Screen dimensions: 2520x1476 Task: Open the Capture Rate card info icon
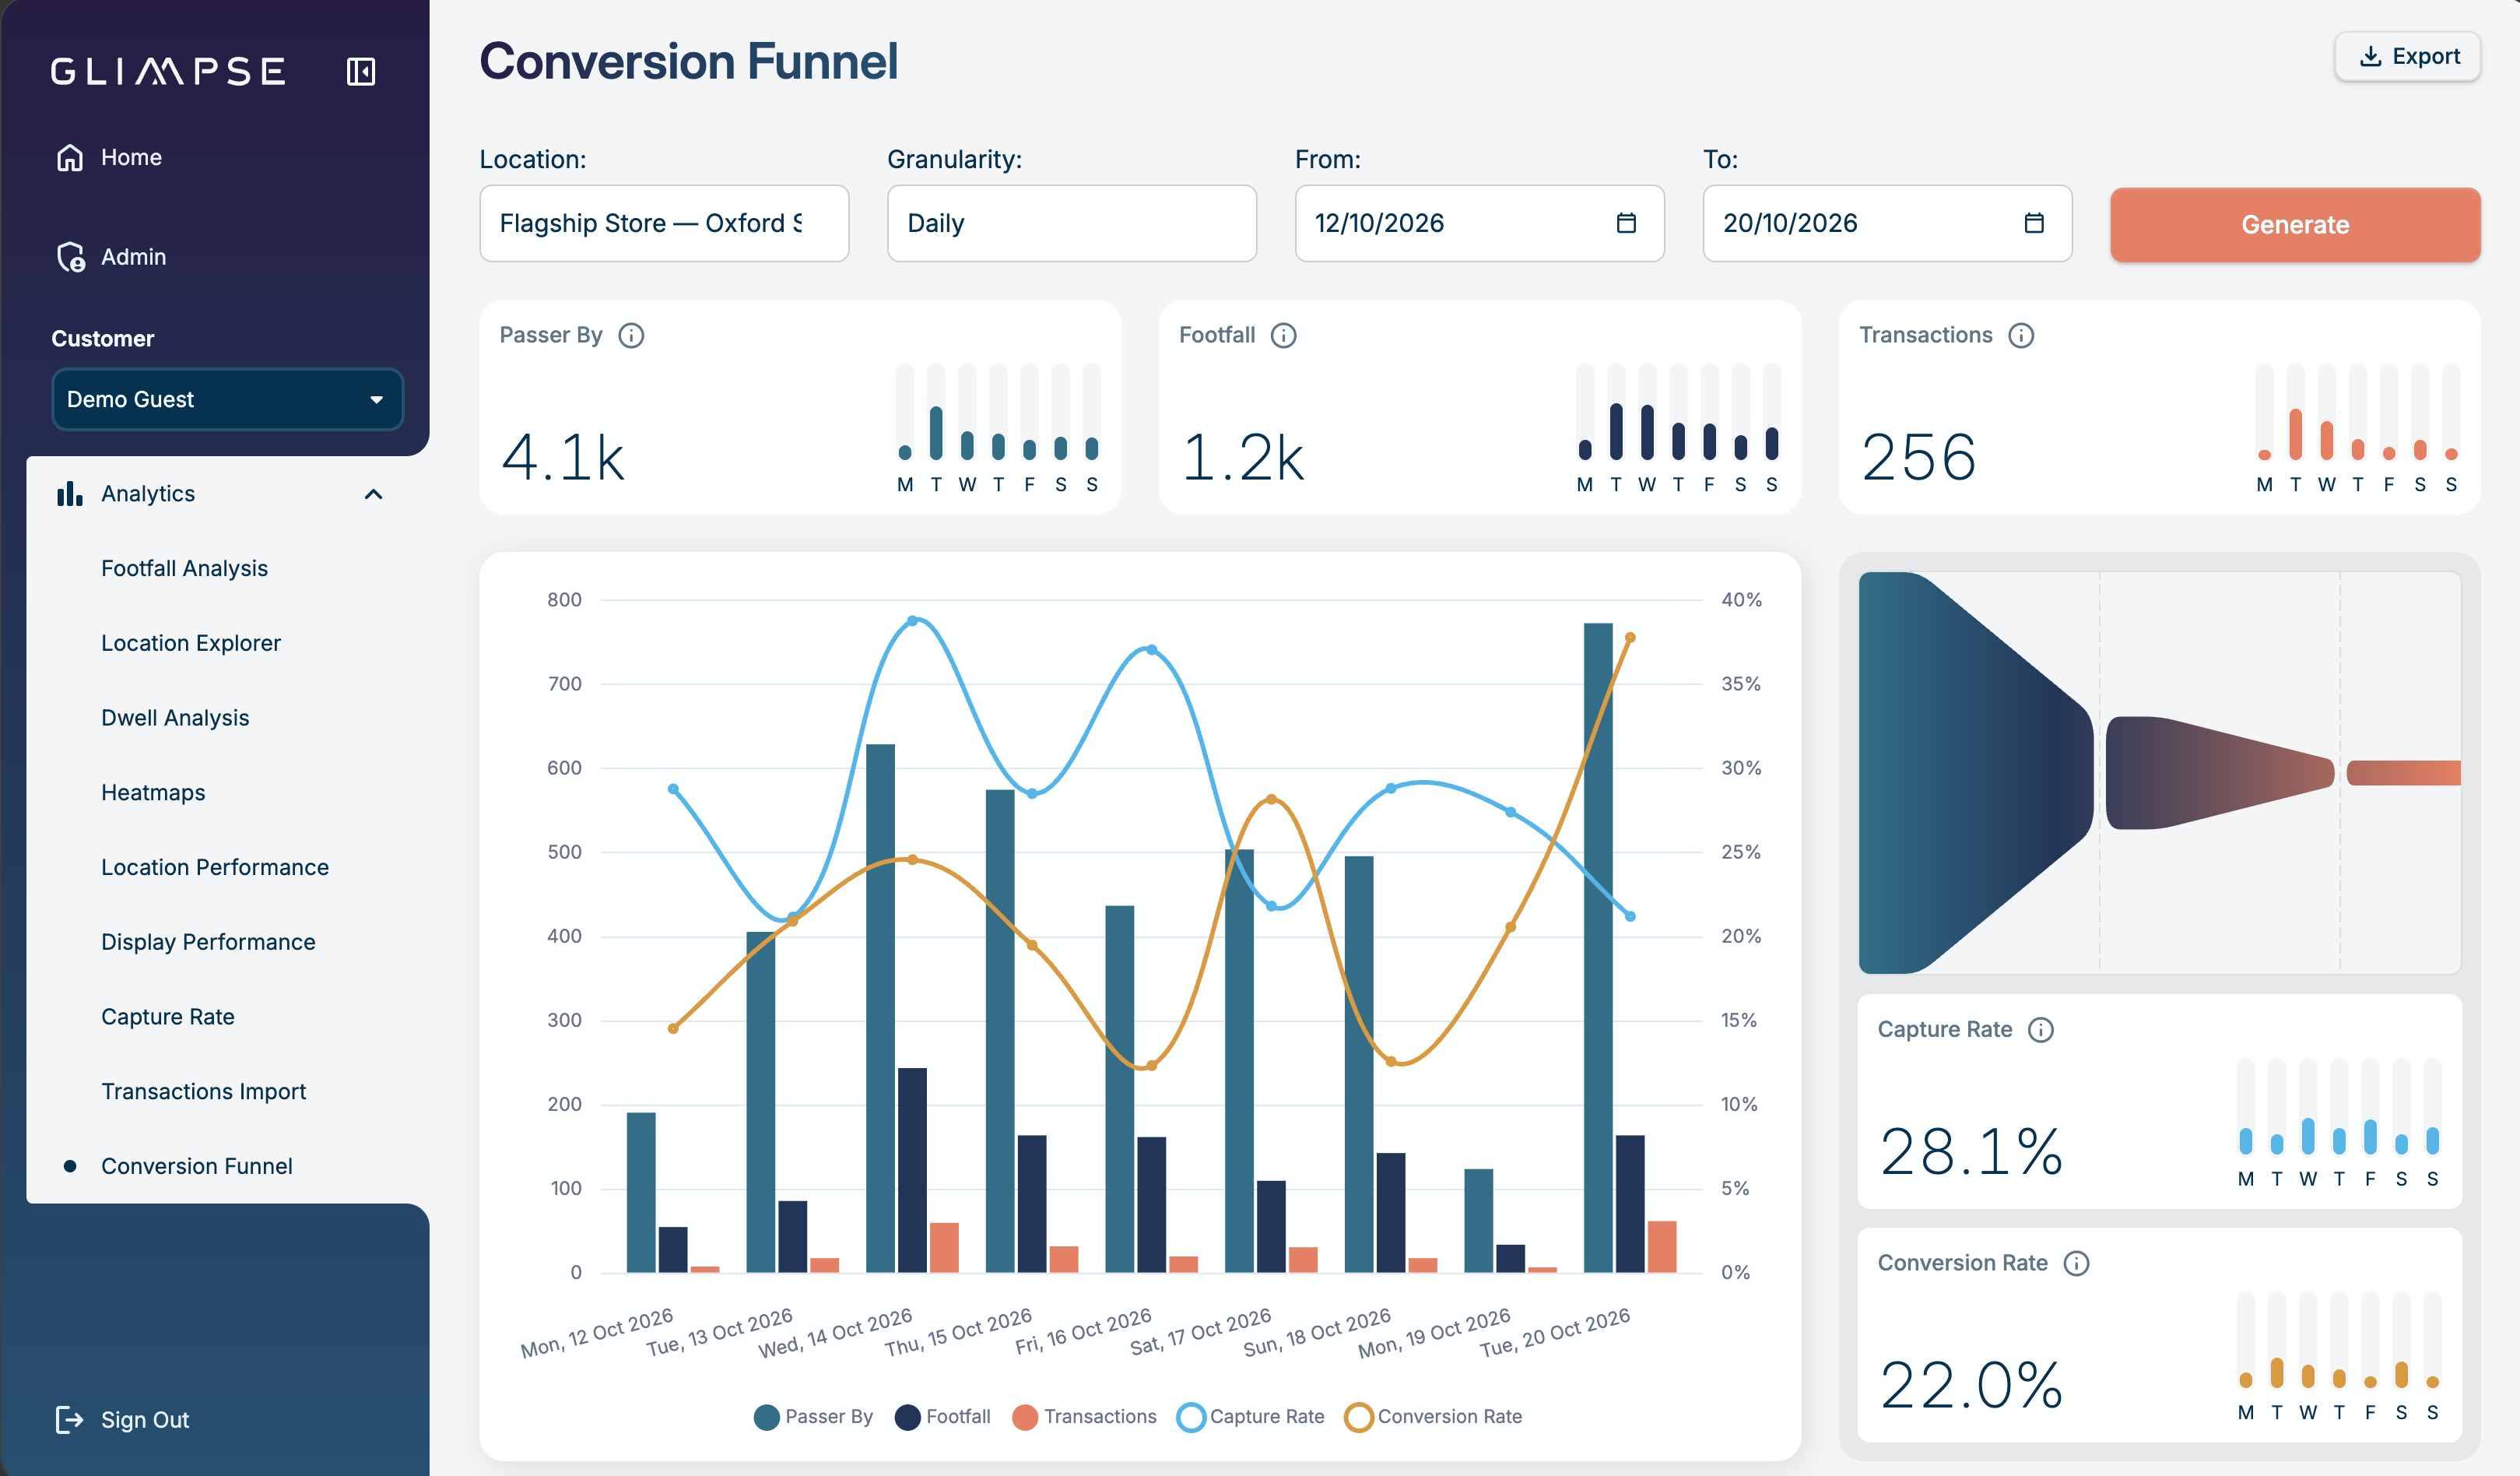click(x=2041, y=1029)
